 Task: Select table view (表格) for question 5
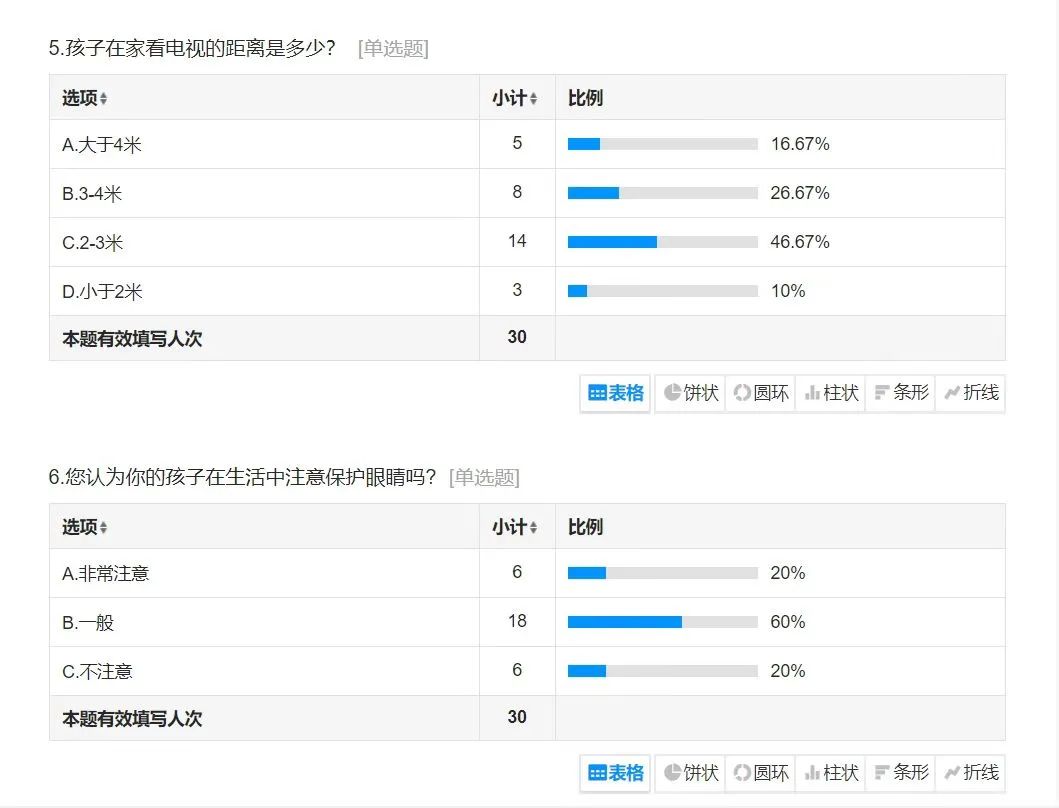tap(615, 393)
